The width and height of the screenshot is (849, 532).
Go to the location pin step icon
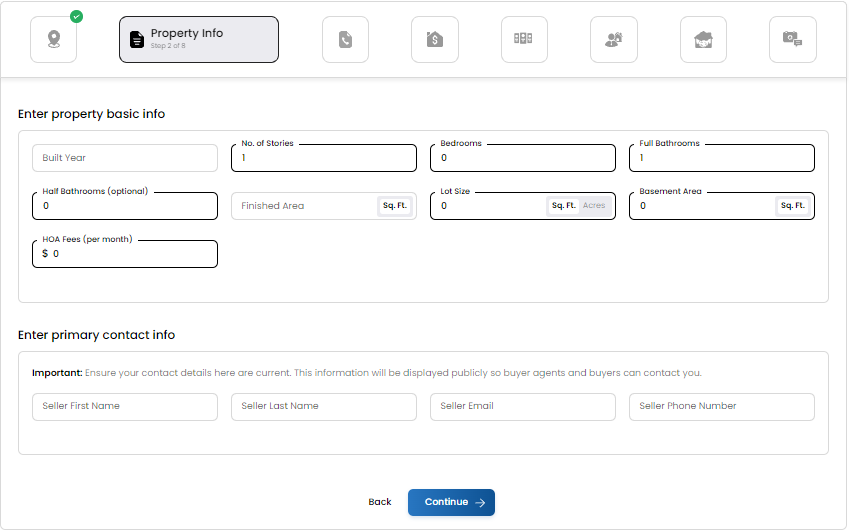(x=54, y=40)
